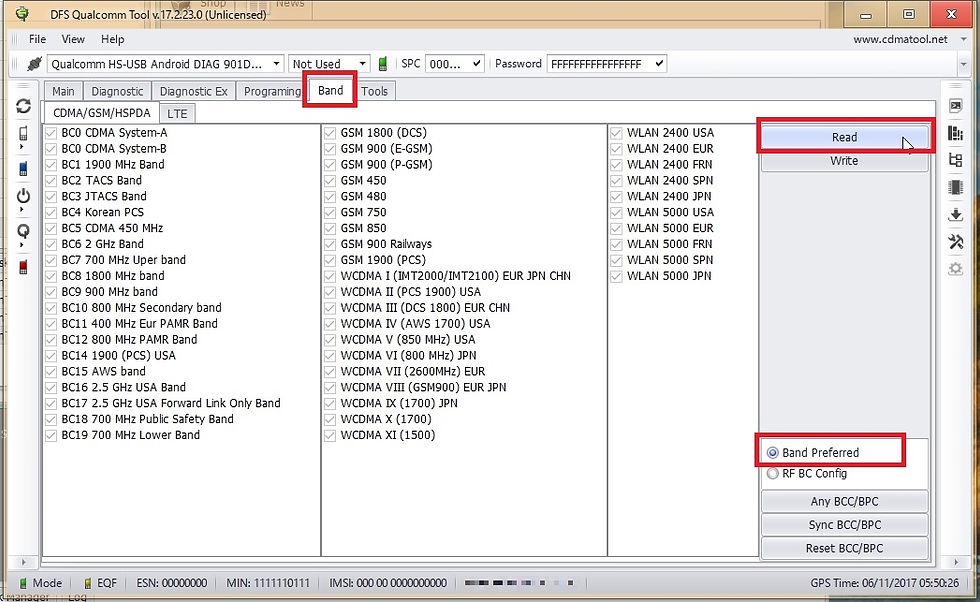Click the Mode phone icon in status bar

23,583
